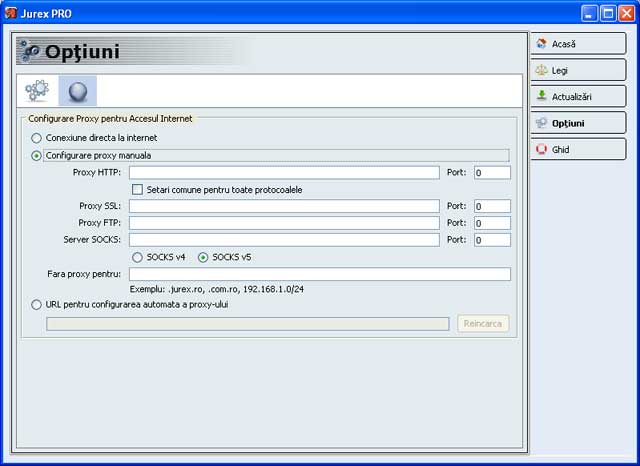Open the Actualizări section

(578, 96)
